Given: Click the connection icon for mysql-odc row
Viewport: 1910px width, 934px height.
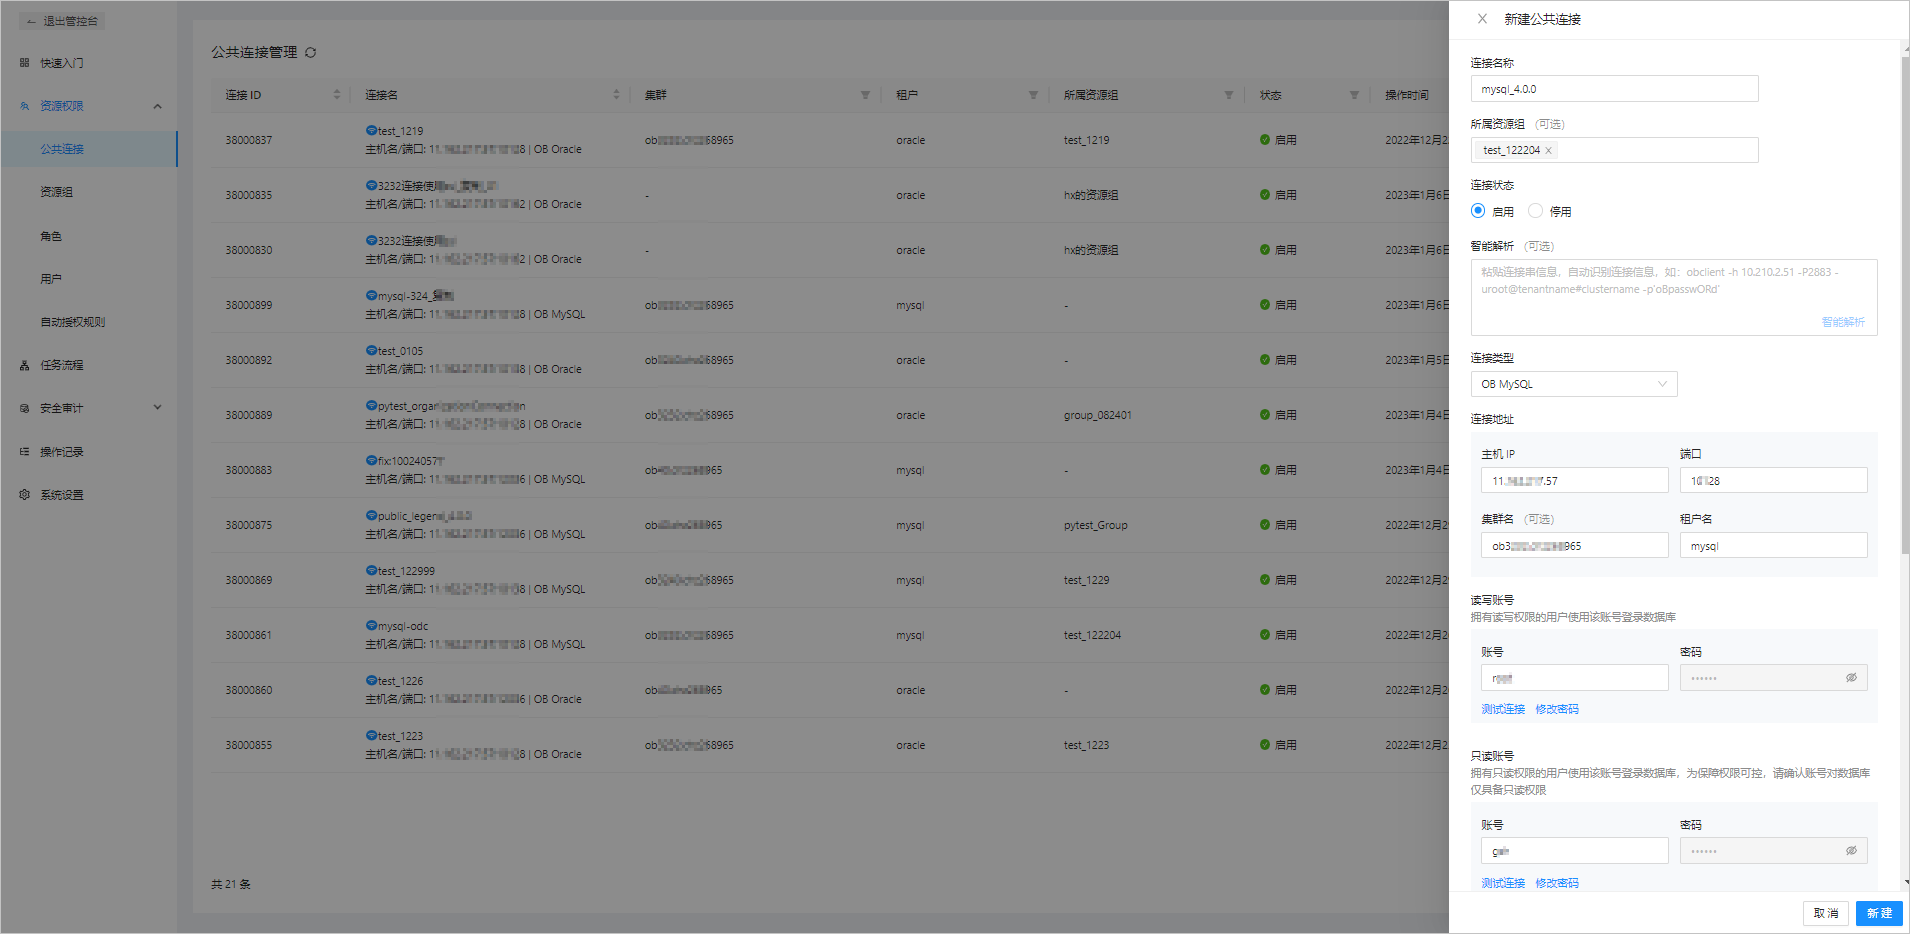Looking at the screenshot, I should pos(371,626).
